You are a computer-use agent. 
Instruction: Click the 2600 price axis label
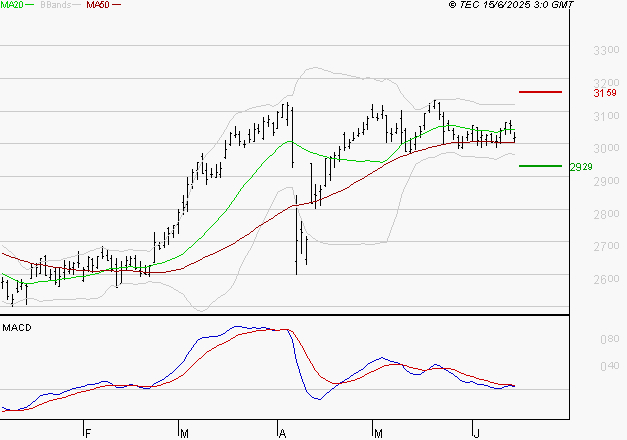tap(606, 279)
